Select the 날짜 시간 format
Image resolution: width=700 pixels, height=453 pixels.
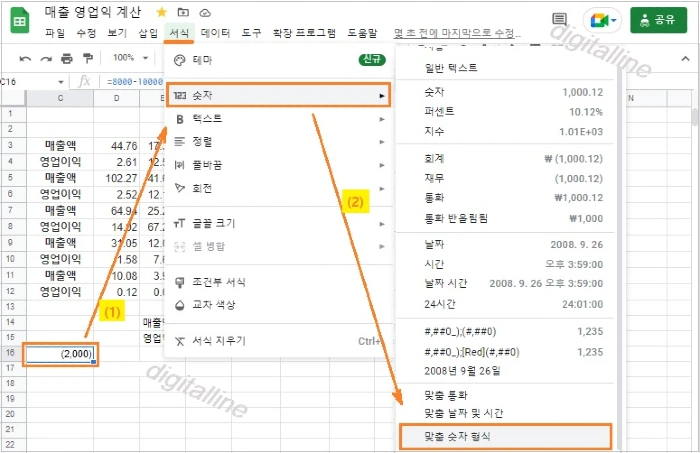[505, 283]
